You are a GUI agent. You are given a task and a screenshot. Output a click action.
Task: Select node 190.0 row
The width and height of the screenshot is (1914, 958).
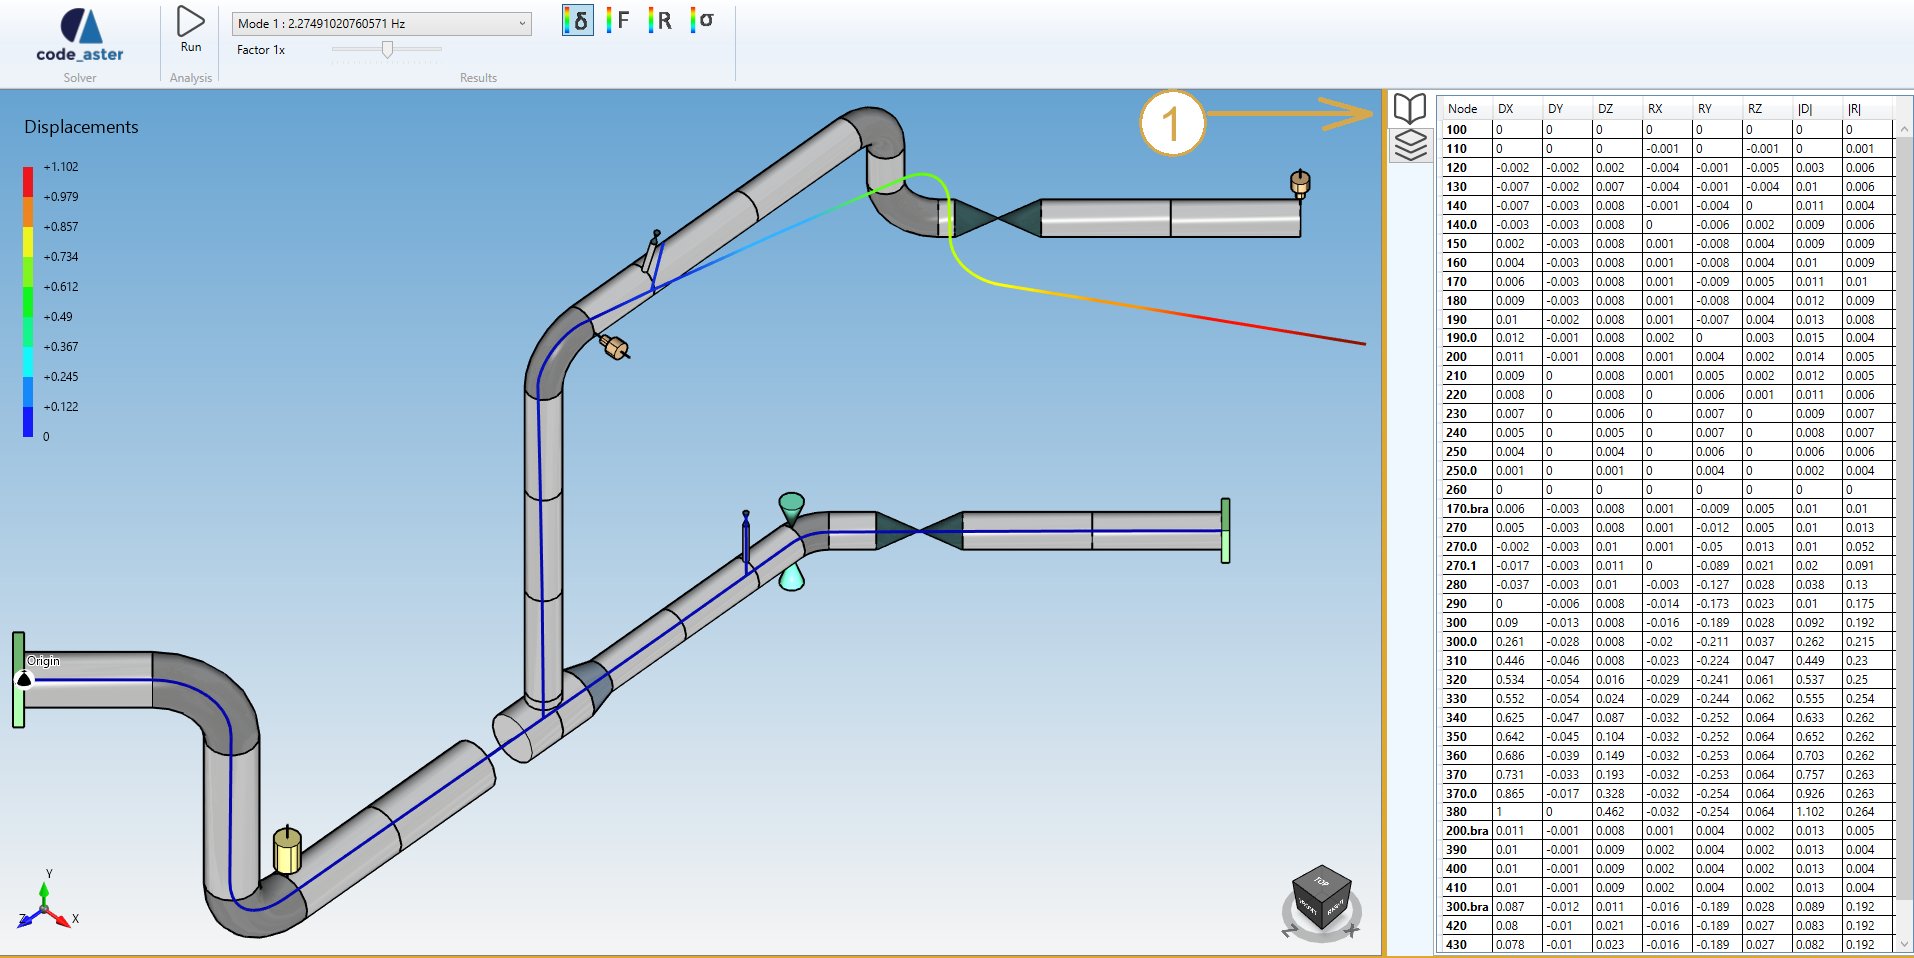coord(1667,338)
